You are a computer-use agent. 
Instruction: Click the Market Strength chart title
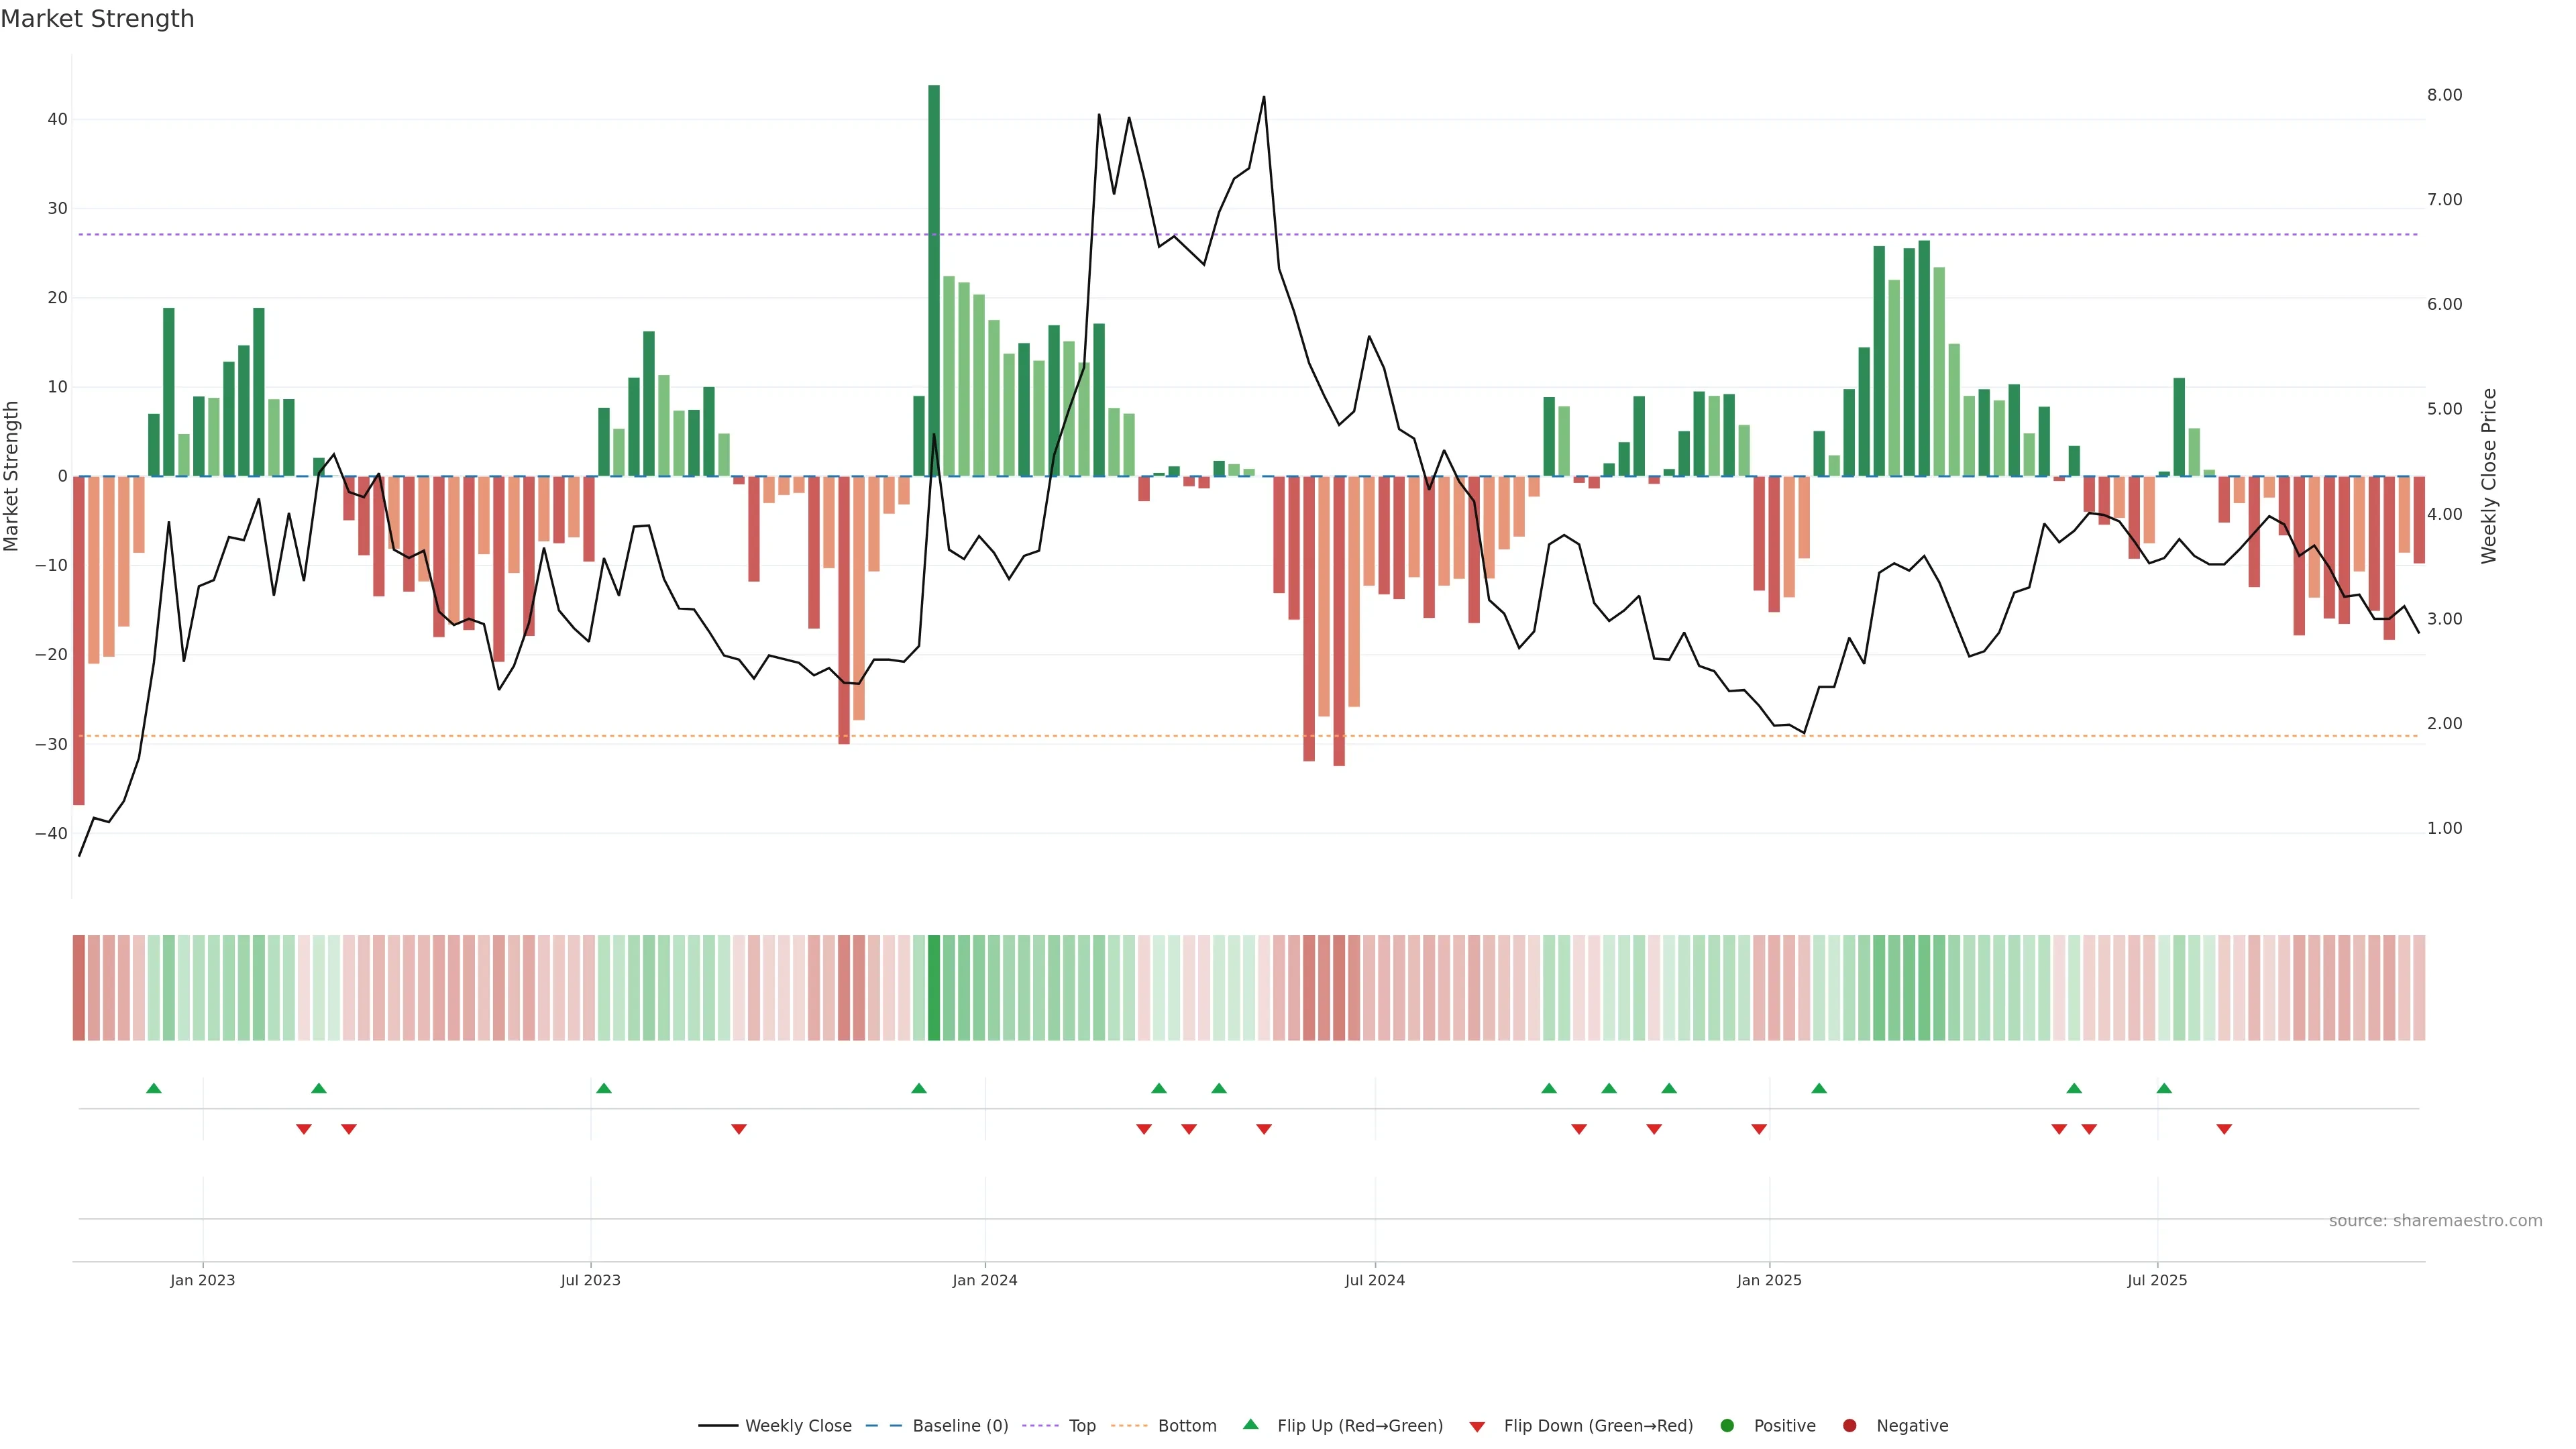coord(97,19)
